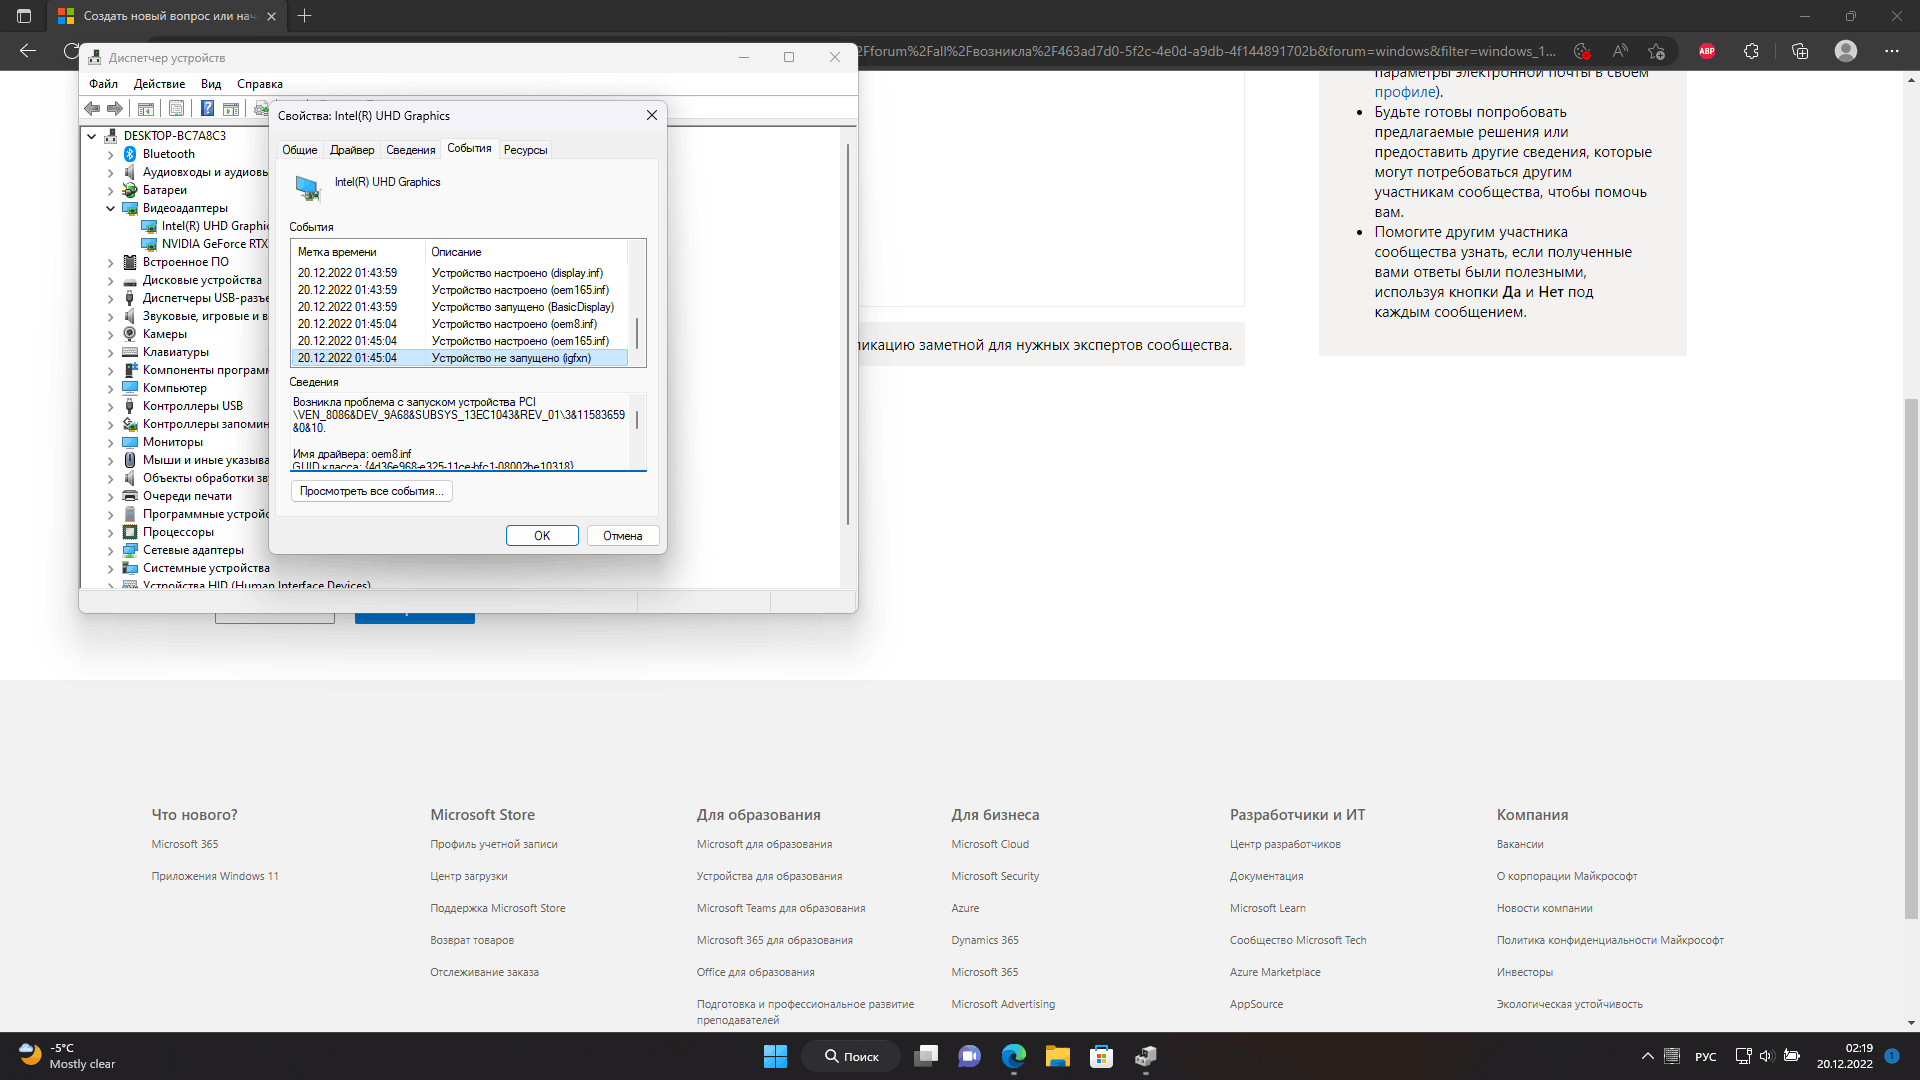Open the Chat (Teams) taskbar icon
The image size is (1920, 1080).
point(969,1056)
